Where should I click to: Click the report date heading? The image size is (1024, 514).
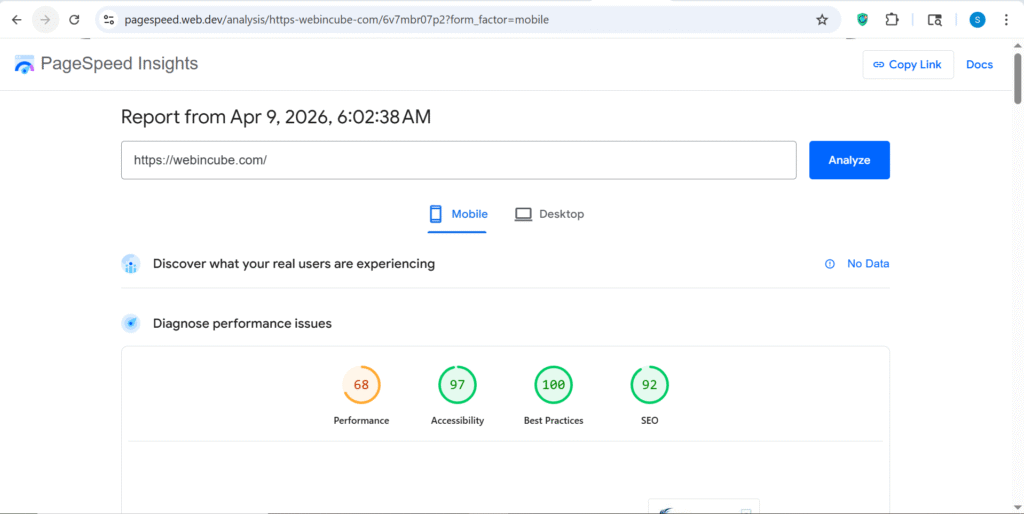(x=276, y=117)
